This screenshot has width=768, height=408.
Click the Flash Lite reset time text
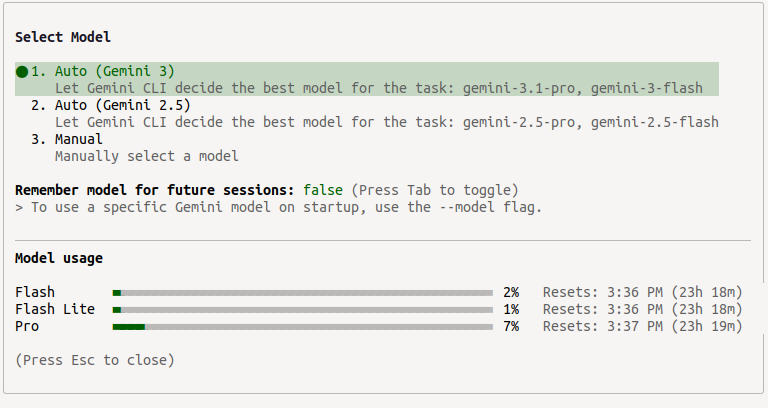click(643, 310)
